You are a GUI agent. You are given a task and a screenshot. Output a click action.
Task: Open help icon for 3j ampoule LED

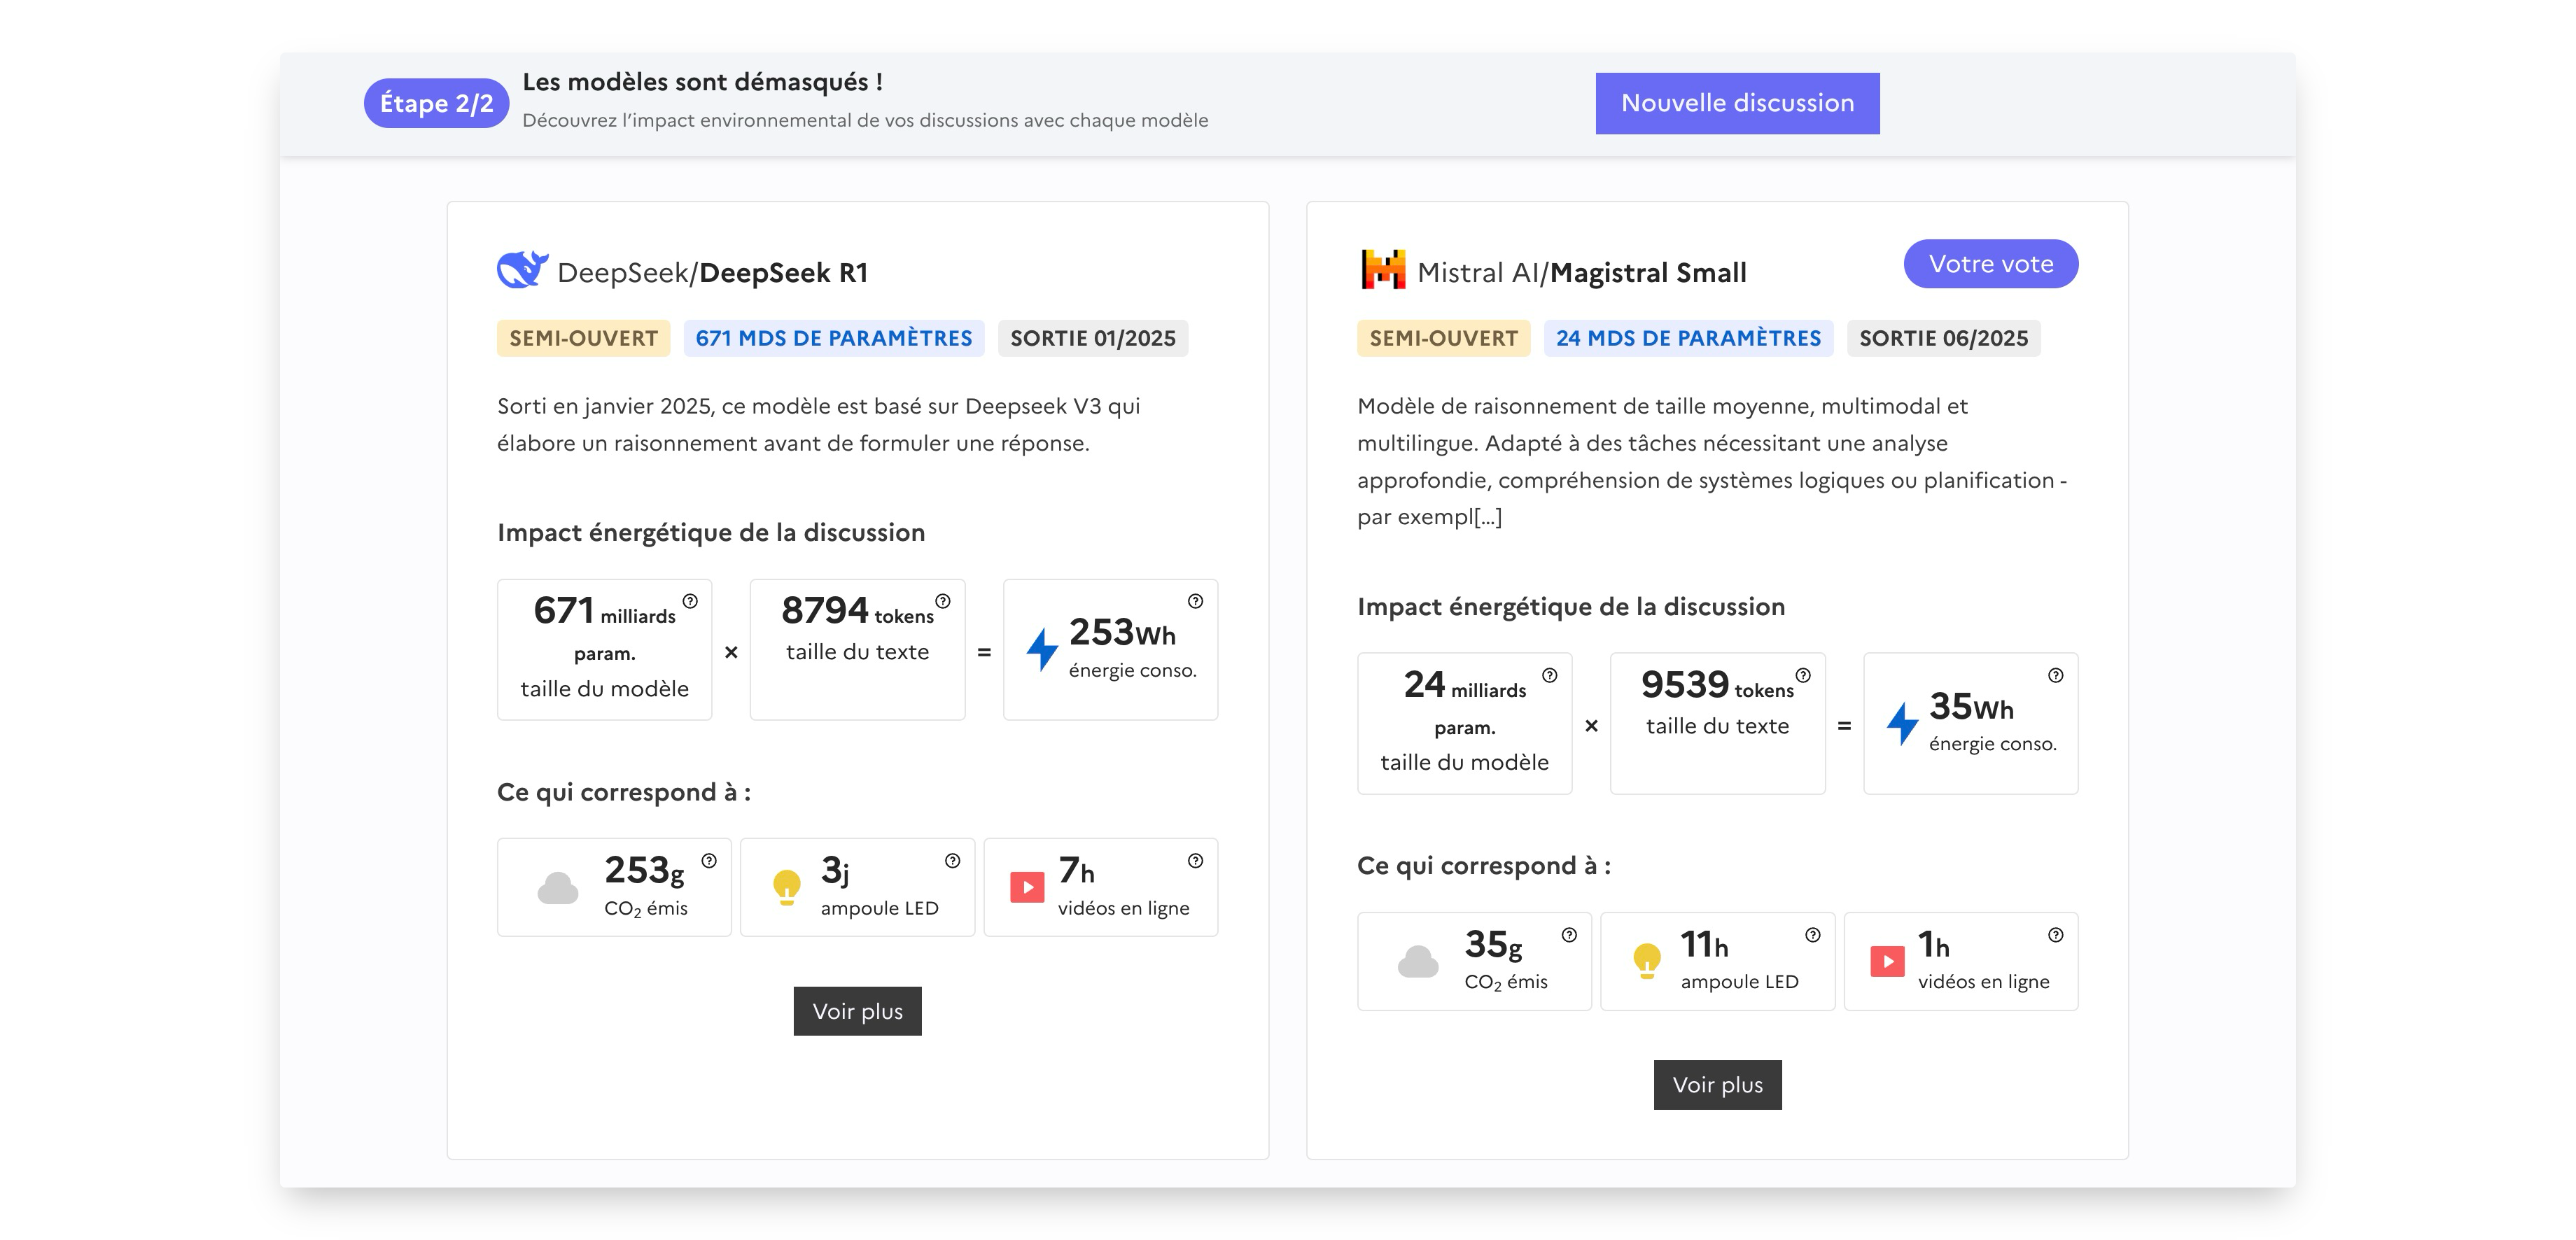coord(952,860)
